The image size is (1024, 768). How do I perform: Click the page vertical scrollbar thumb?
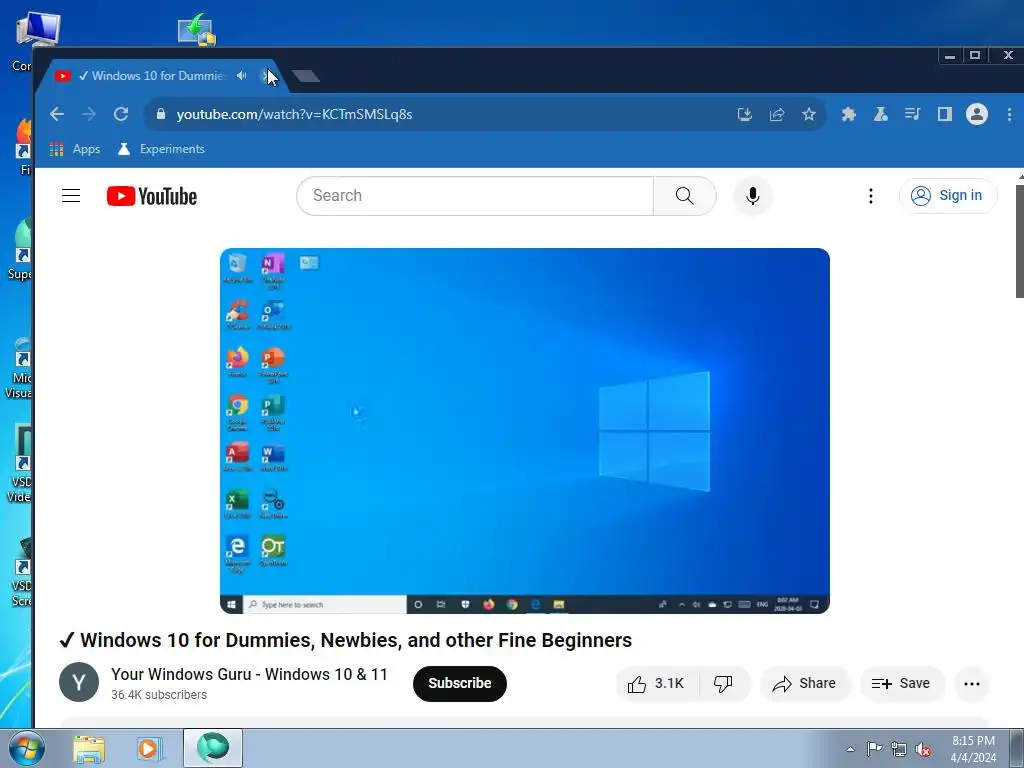pos(1019,242)
